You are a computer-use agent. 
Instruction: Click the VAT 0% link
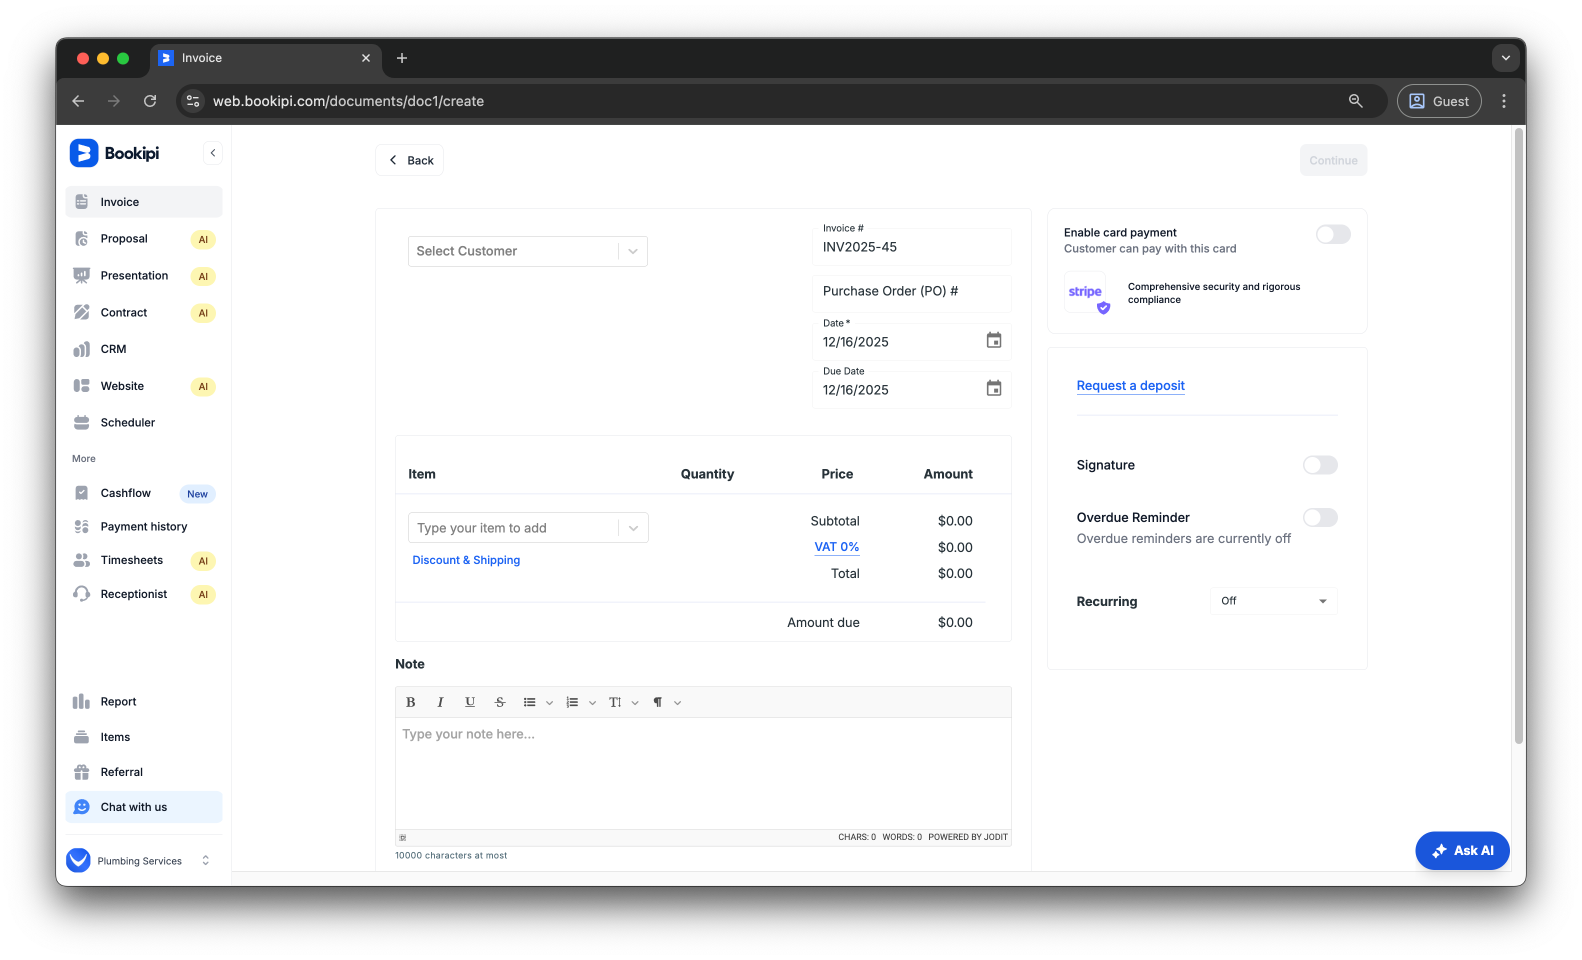click(837, 547)
